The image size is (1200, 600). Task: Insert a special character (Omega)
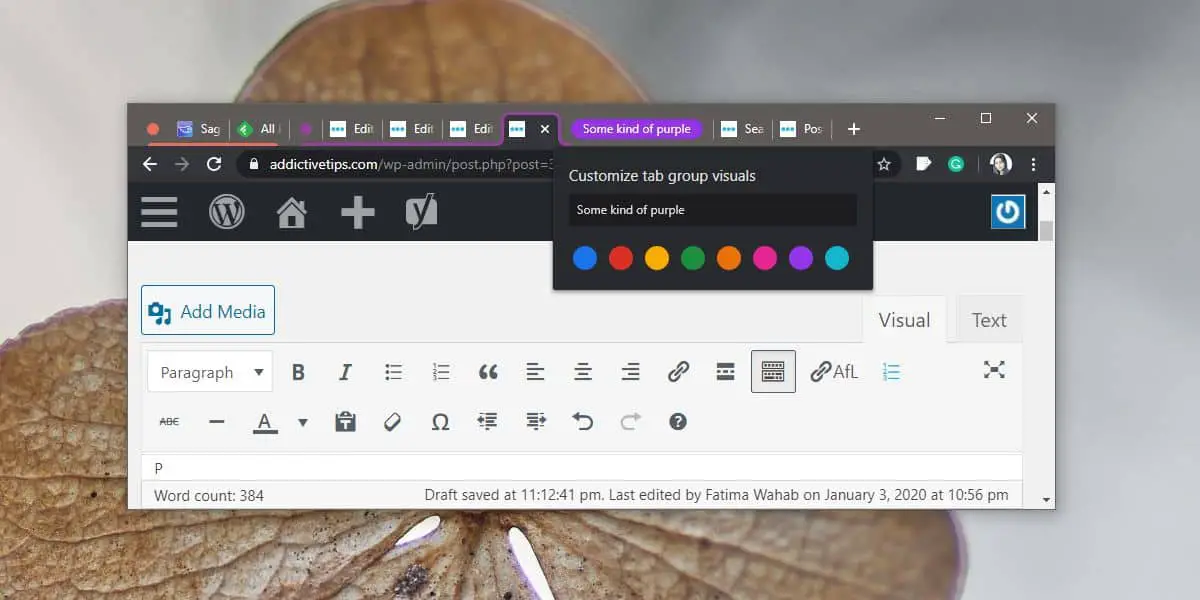[x=440, y=422]
